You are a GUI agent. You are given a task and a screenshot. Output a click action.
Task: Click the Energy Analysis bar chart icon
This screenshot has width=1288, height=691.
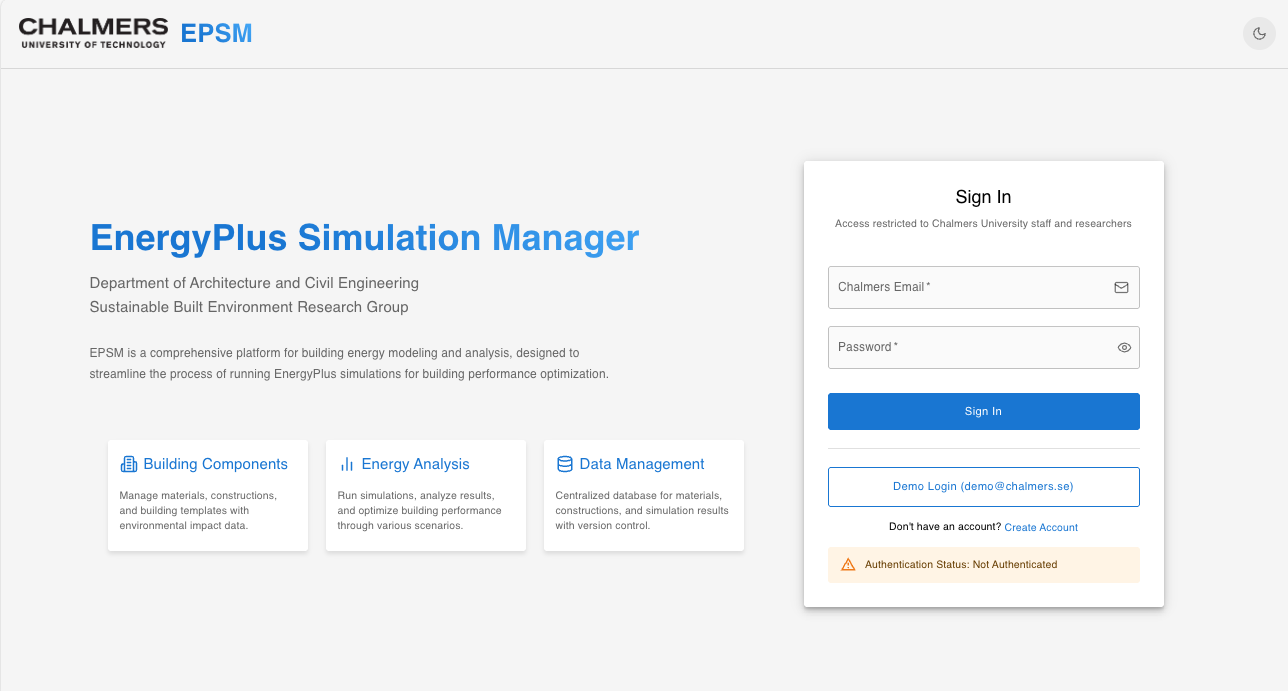[346, 463]
